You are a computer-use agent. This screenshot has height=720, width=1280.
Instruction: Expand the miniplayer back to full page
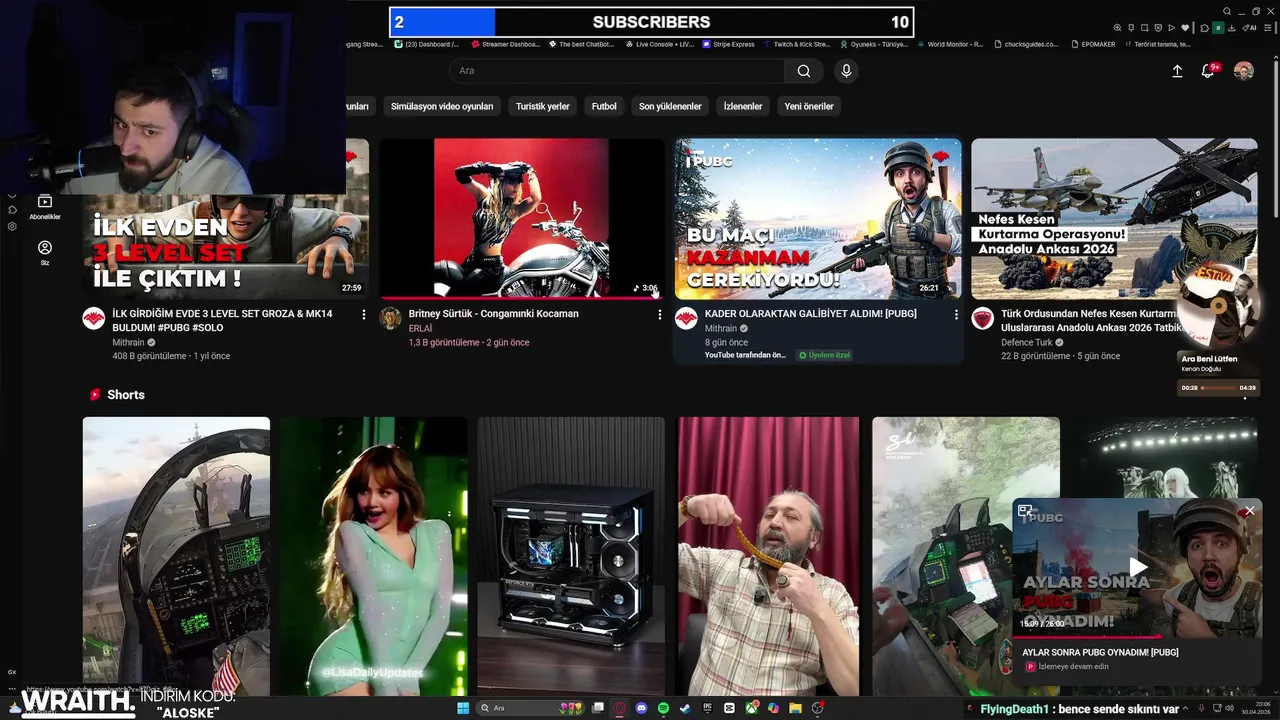(1025, 511)
